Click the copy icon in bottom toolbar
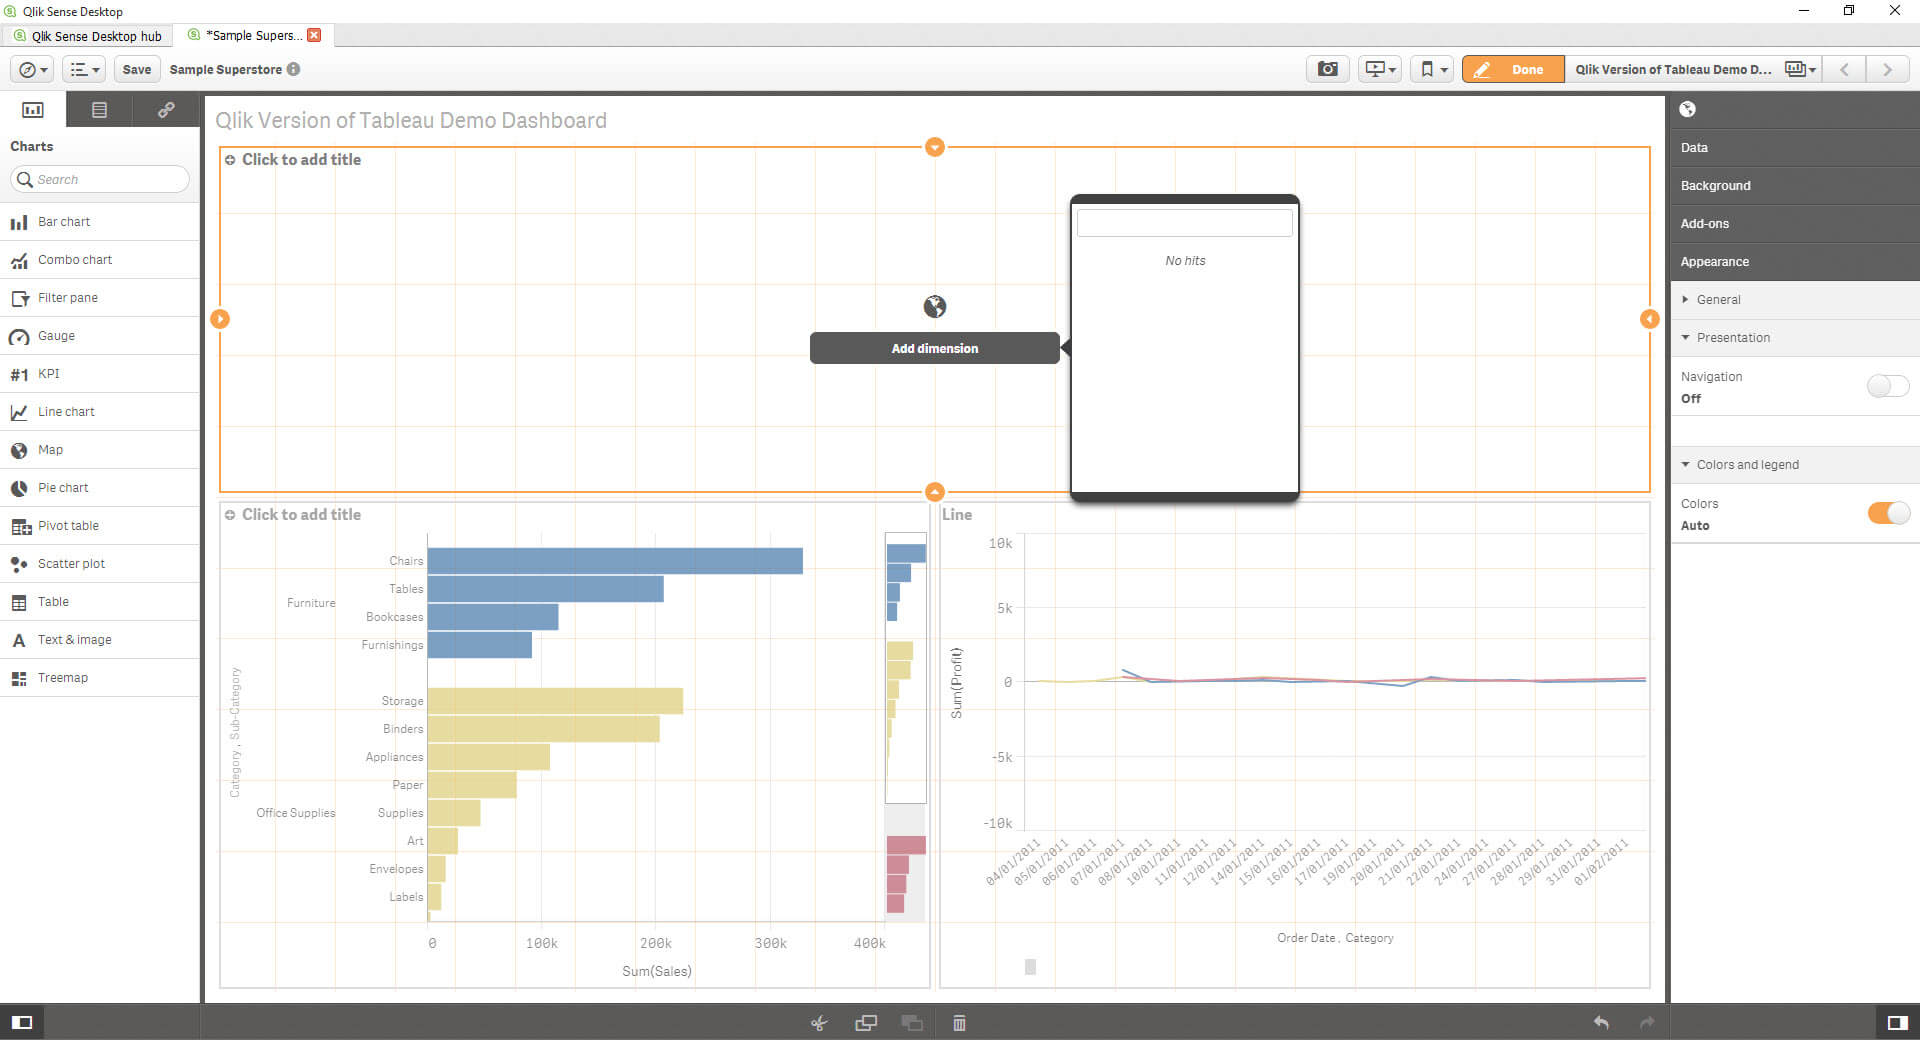1920x1040 pixels. tap(866, 1023)
